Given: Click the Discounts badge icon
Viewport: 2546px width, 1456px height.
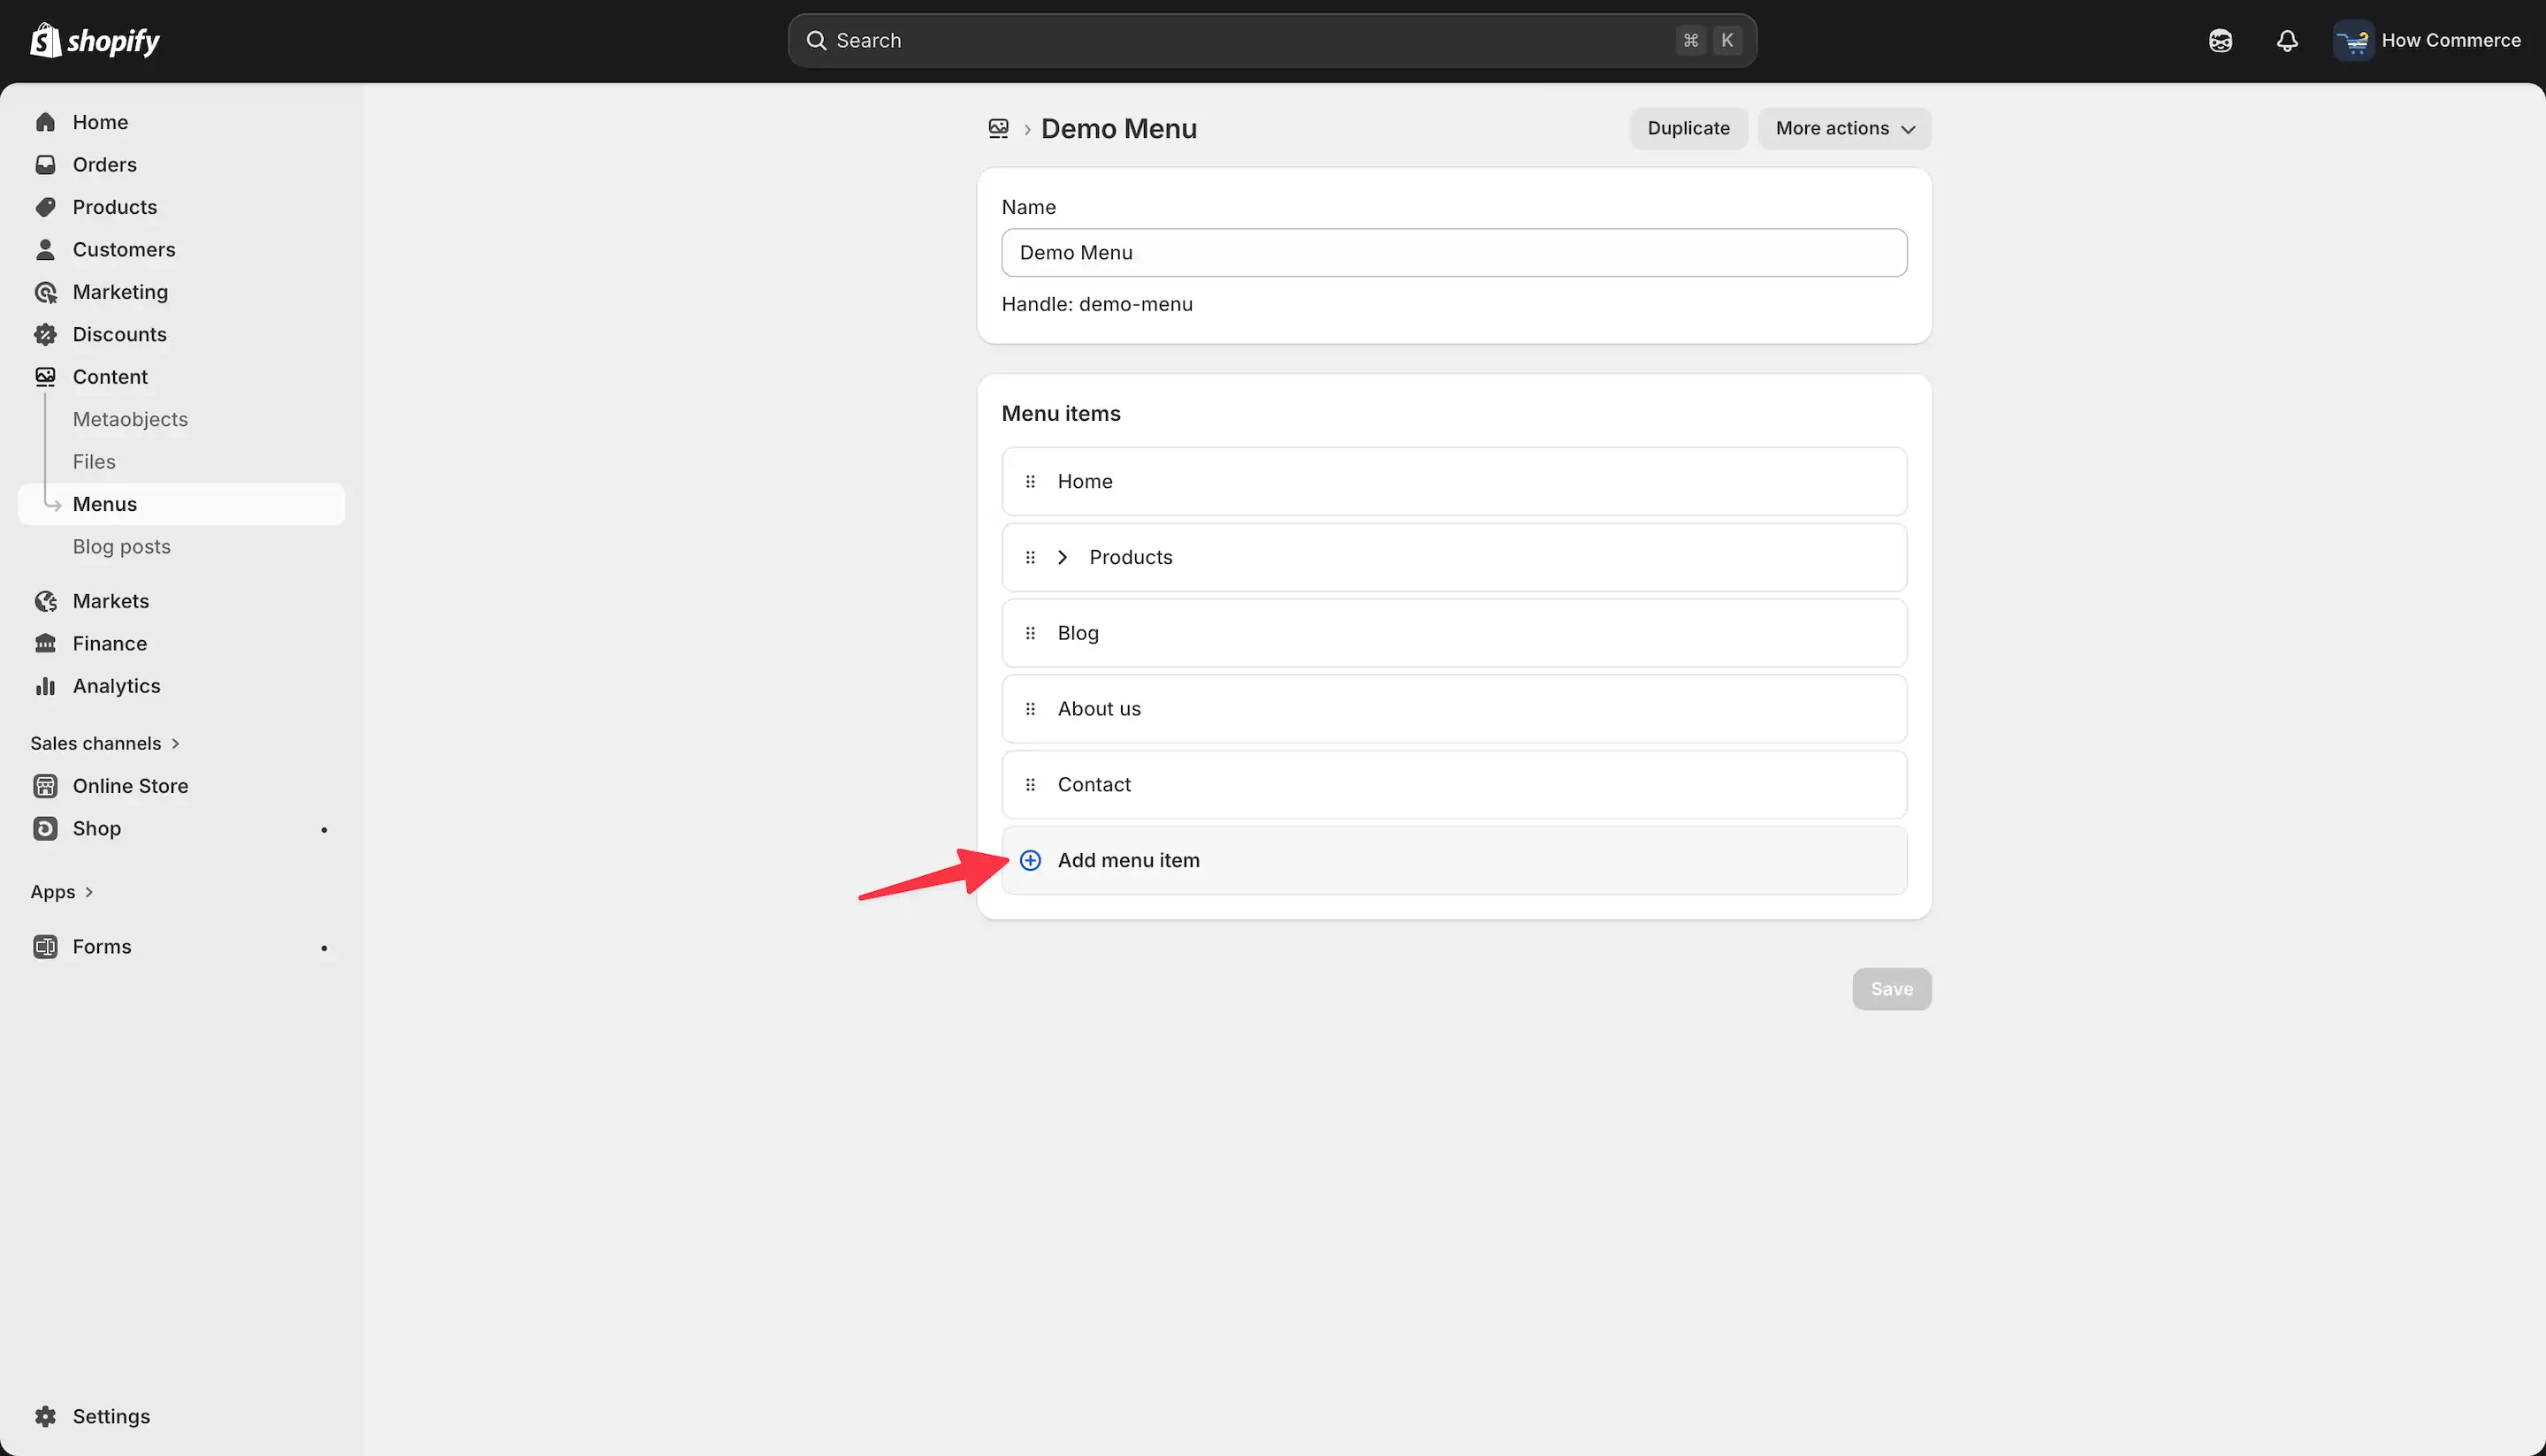Looking at the screenshot, I should coord(45,334).
